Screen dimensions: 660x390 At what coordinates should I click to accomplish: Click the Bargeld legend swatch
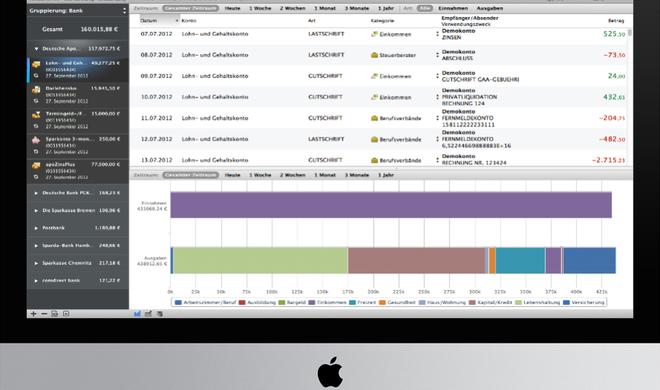click(x=282, y=302)
